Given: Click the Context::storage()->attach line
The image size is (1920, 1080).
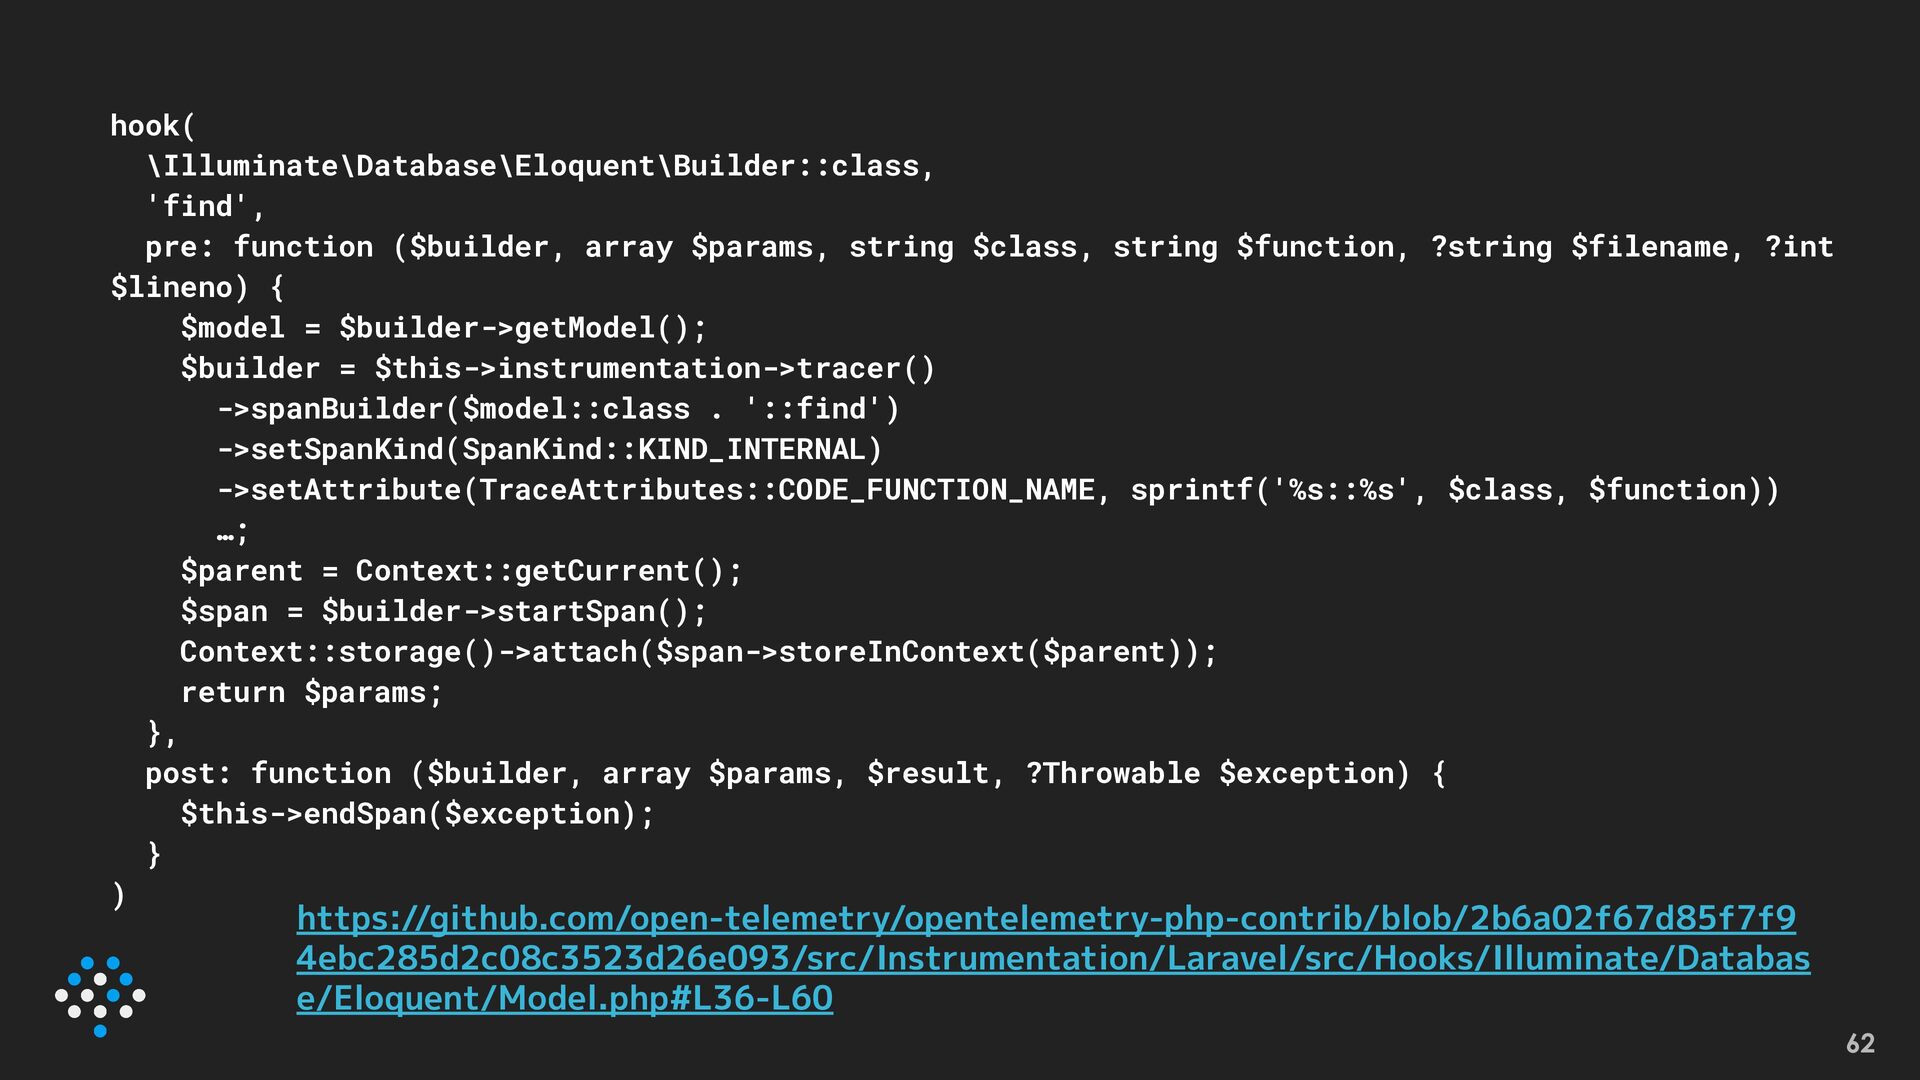Looking at the screenshot, I should [698, 652].
